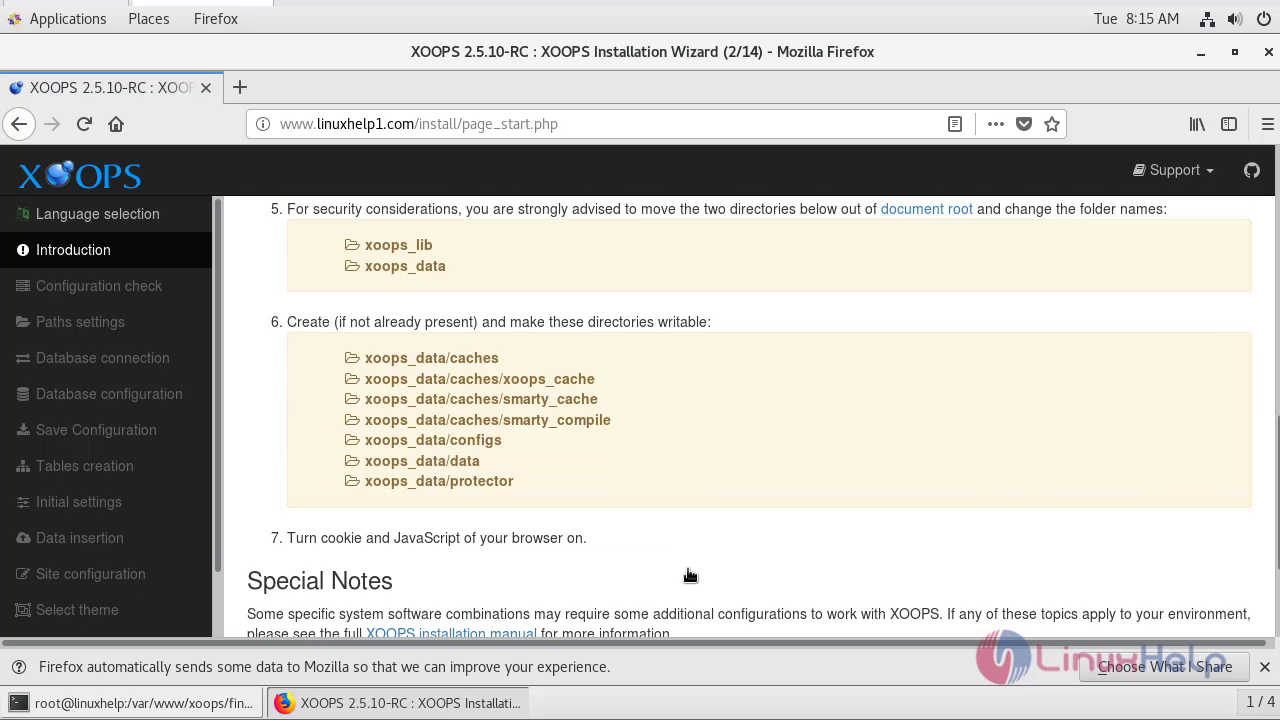Image resolution: width=1280 pixels, height=720 pixels.
Task: Click the XOOPS logo
Action: click(80, 175)
